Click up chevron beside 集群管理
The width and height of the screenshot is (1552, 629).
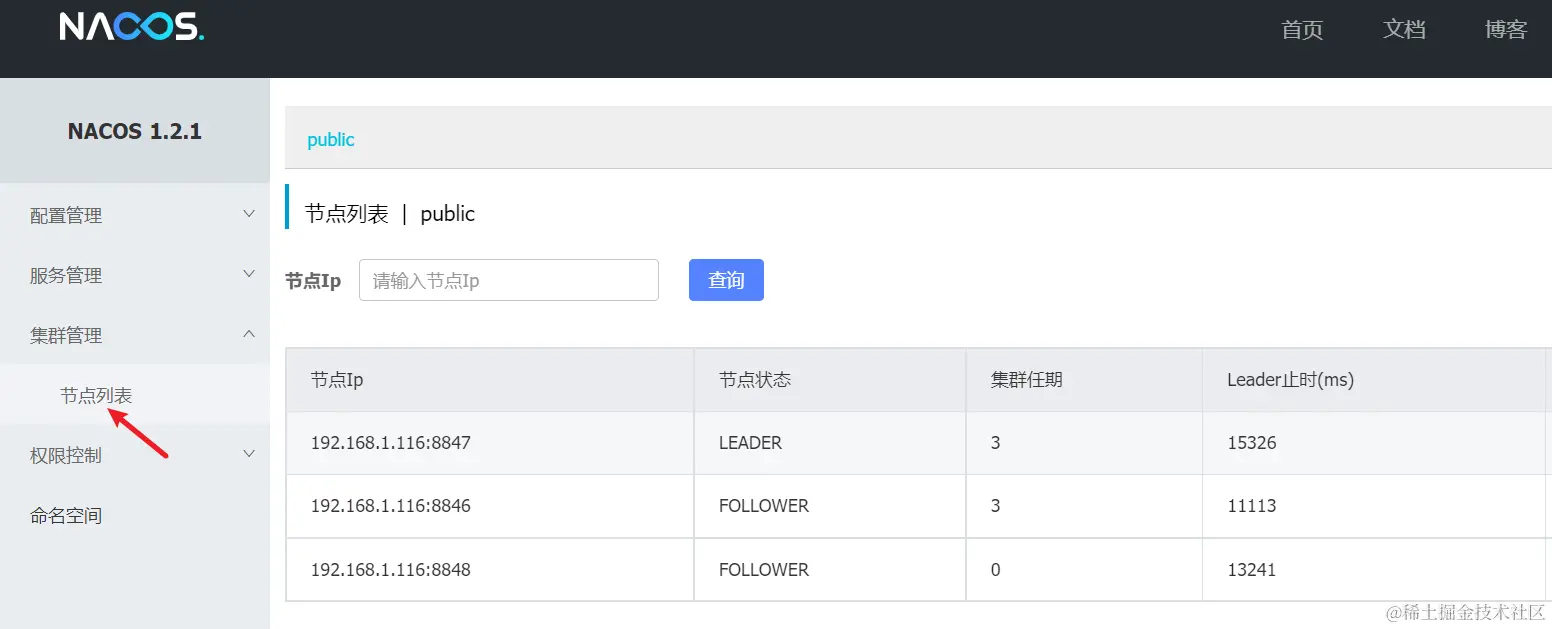click(249, 334)
